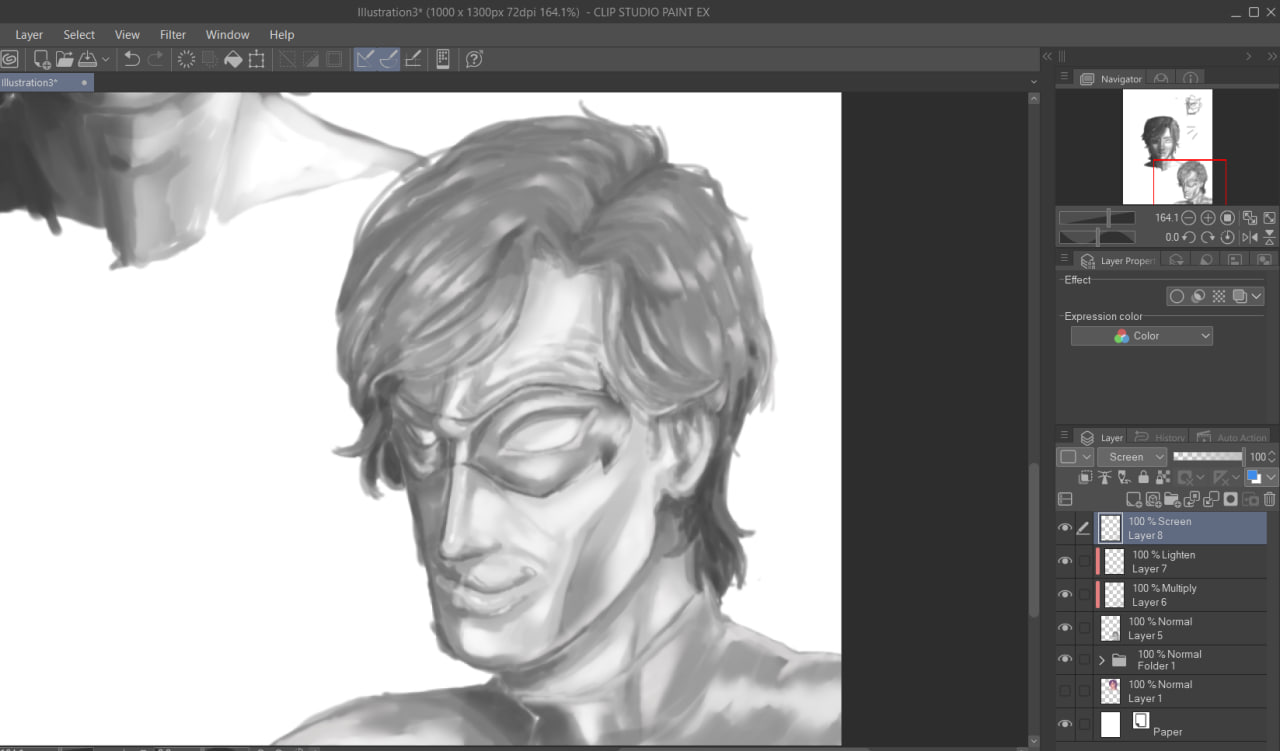Image resolution: width=1280 pixels, height=751 pixels.
Task: Flip the canvas horizontally in Navigator
Action: tap(1249, 238)
